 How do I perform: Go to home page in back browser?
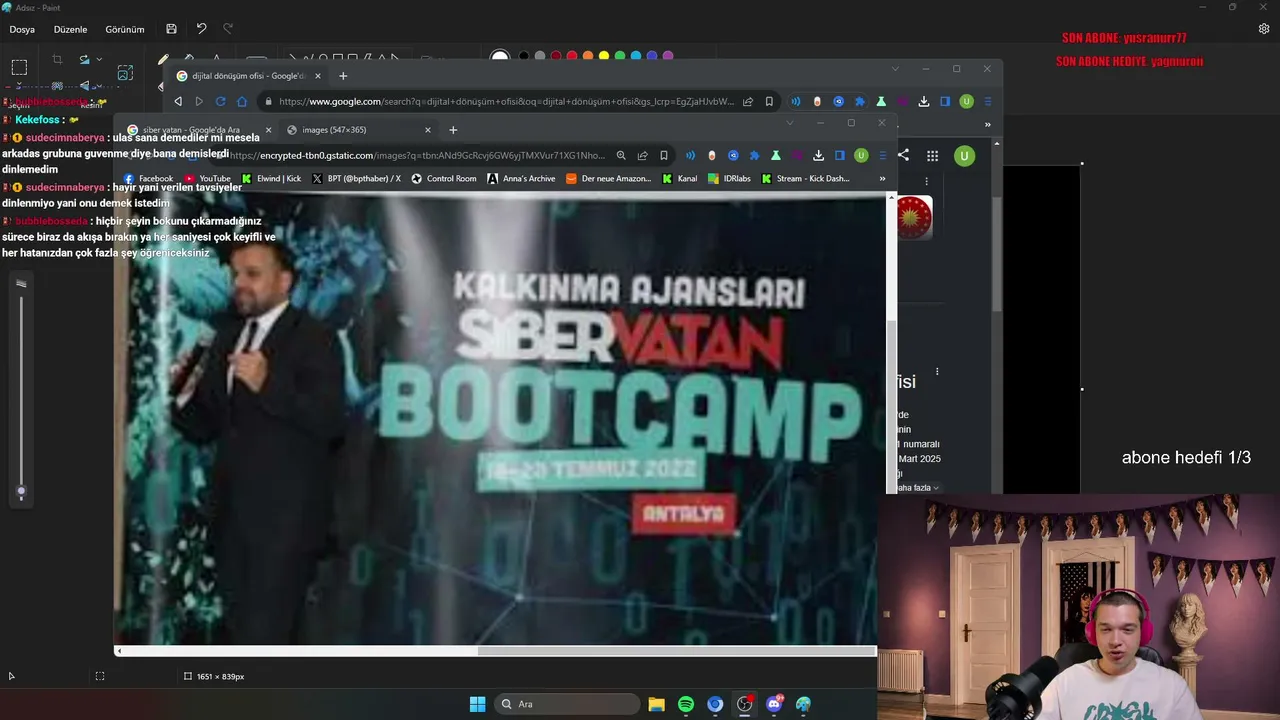pos(241,101)
